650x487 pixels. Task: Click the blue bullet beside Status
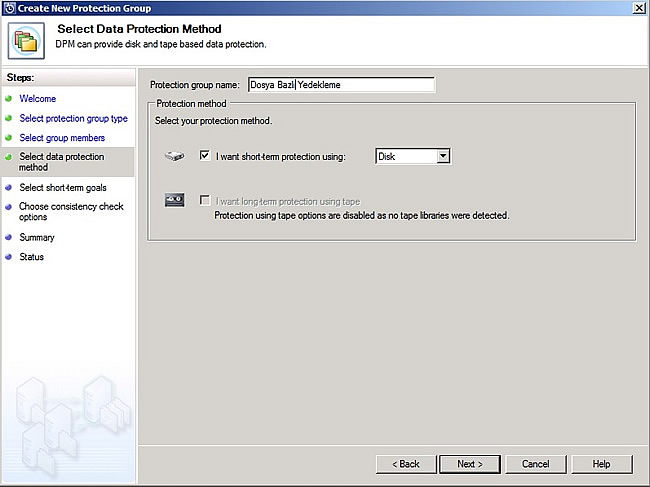pos(8,257)
